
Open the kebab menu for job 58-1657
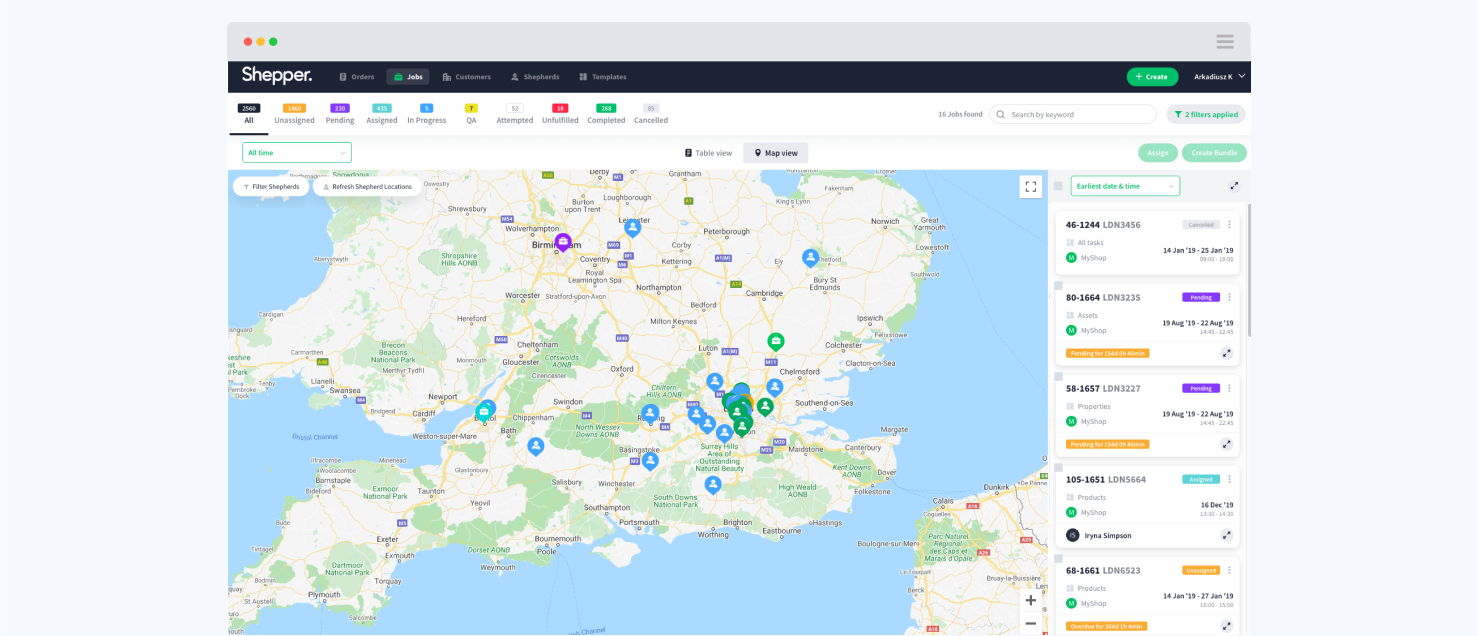[1229, 388]
